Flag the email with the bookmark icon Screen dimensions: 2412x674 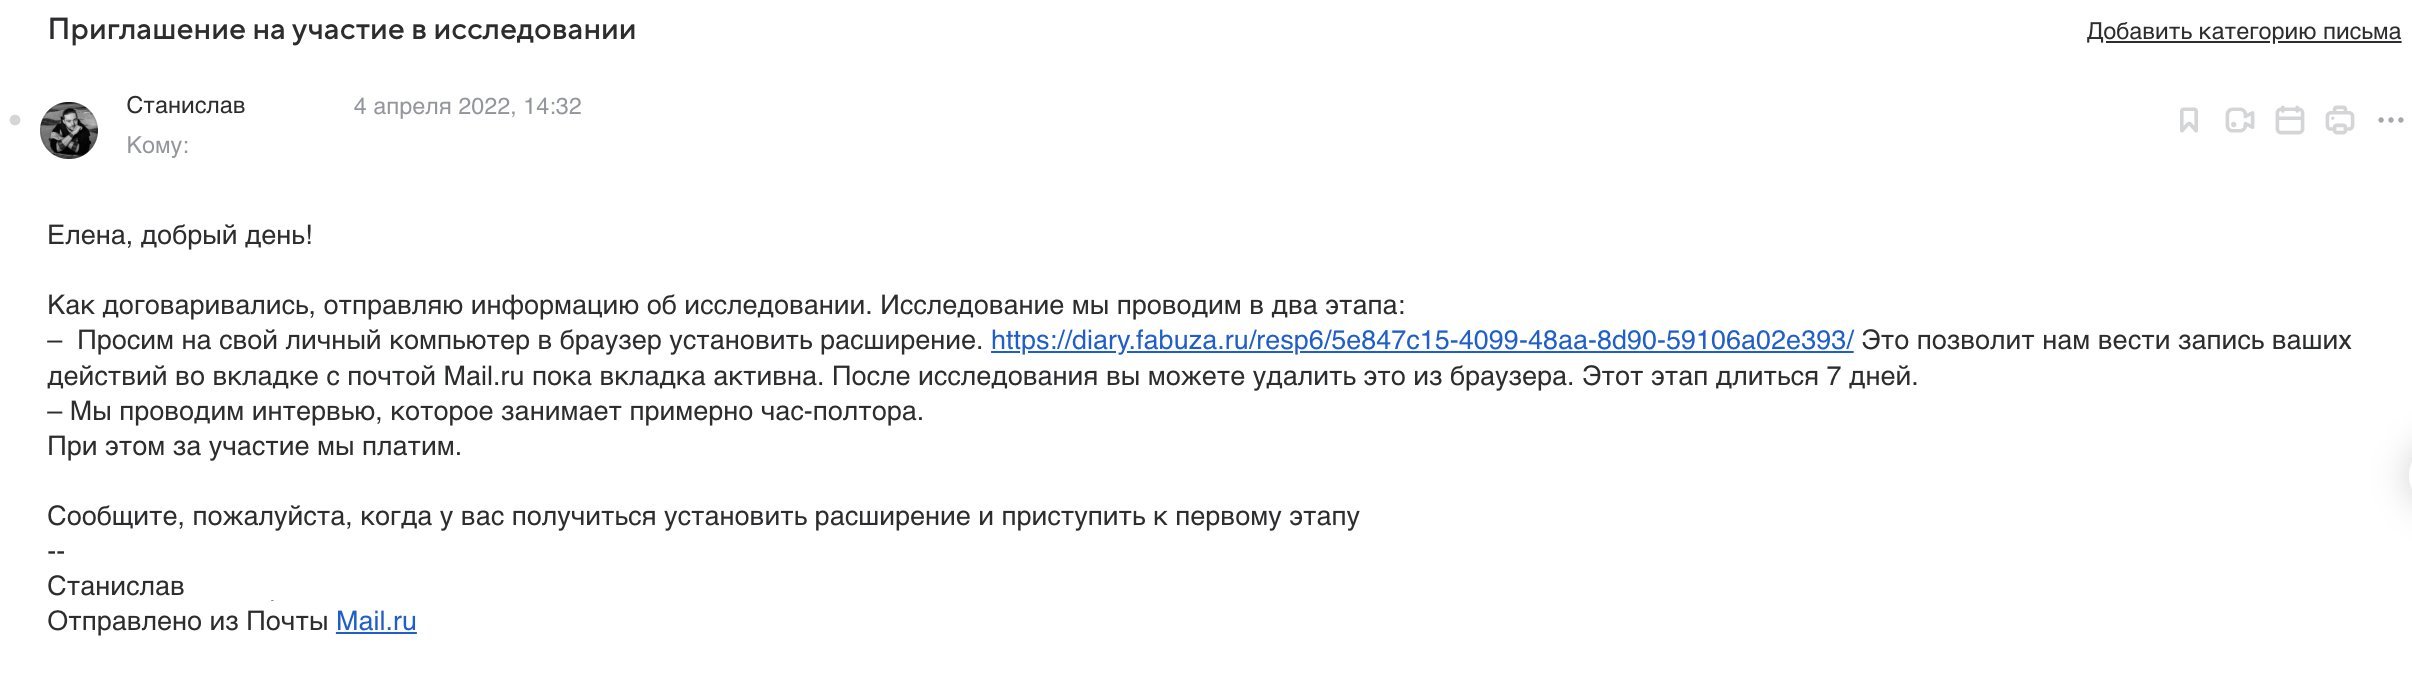click(x=2188, y=121)
